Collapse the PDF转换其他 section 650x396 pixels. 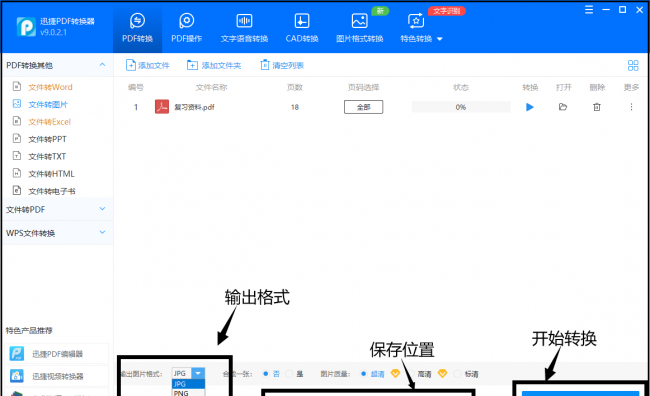(102, 65)
